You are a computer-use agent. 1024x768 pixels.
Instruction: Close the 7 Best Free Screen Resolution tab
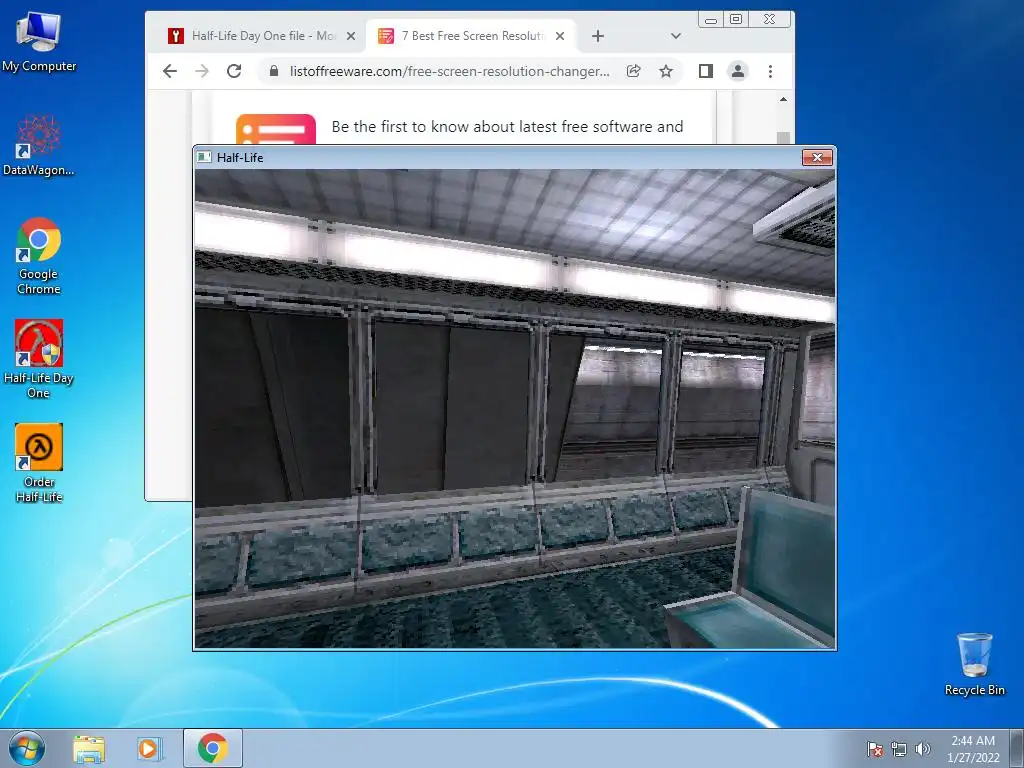(560, 36)
